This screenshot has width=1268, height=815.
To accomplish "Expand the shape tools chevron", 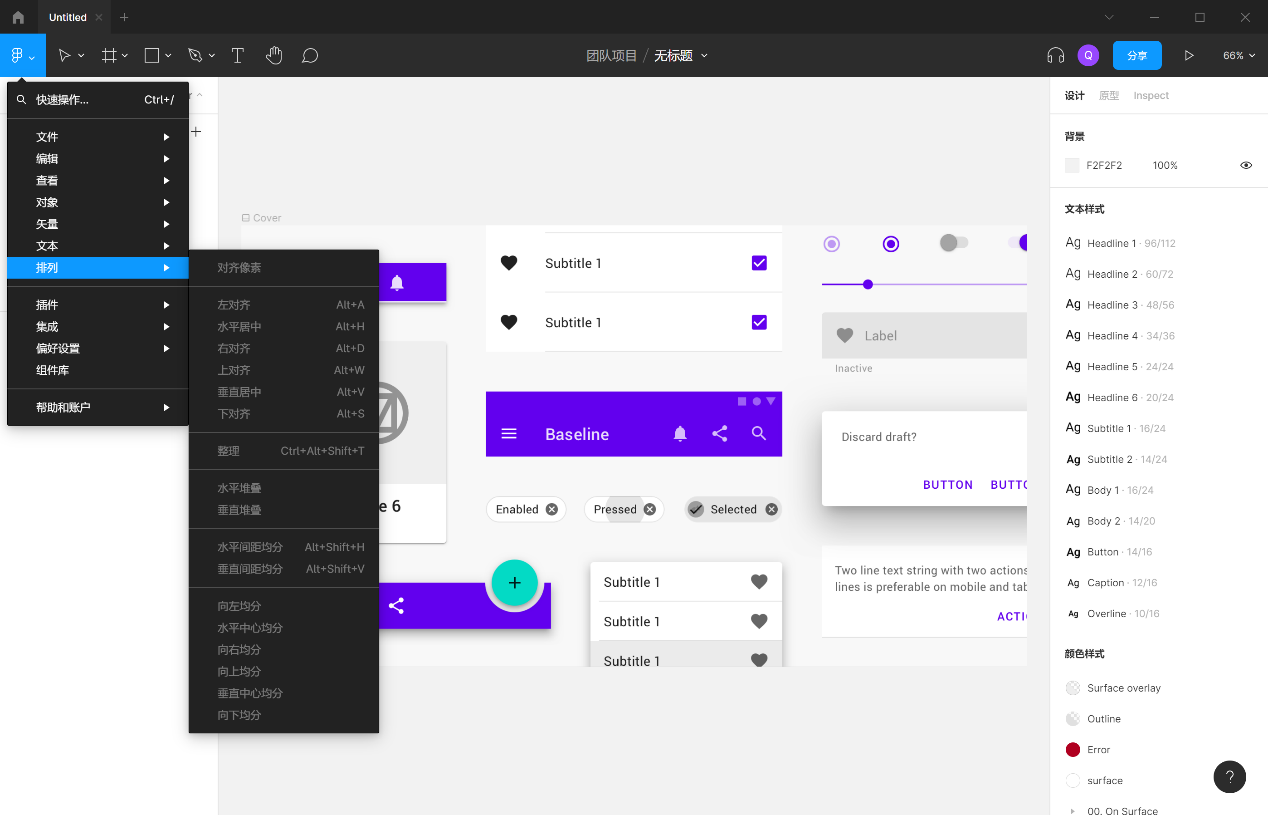I will pyautogui.click(x=168, y=56).
